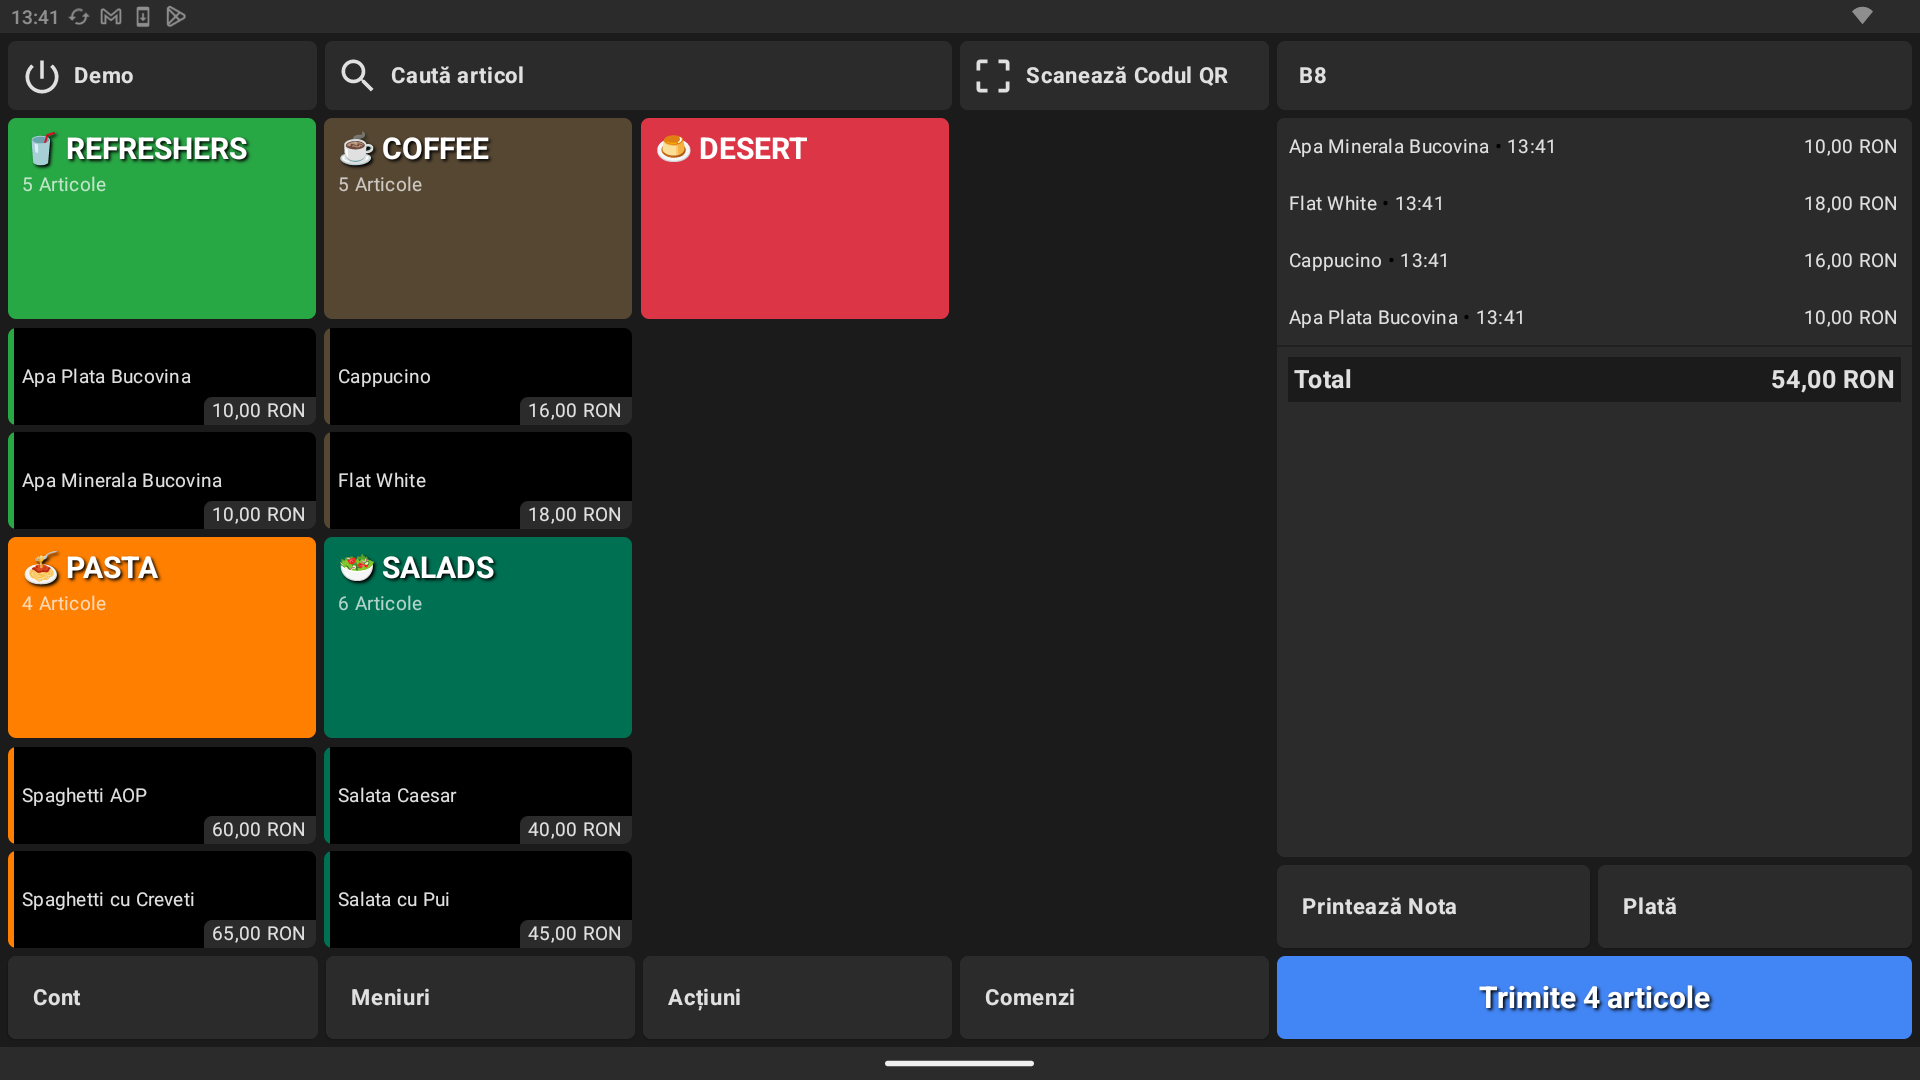Click Printează Nota button
1920x1080 pixels.
point(1432,907)
